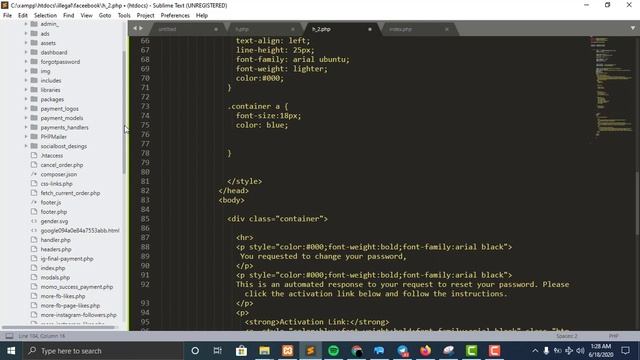This screenshot has width=640, height=360.
Task: Expand the dashboard folder
Action: (26, 52)
